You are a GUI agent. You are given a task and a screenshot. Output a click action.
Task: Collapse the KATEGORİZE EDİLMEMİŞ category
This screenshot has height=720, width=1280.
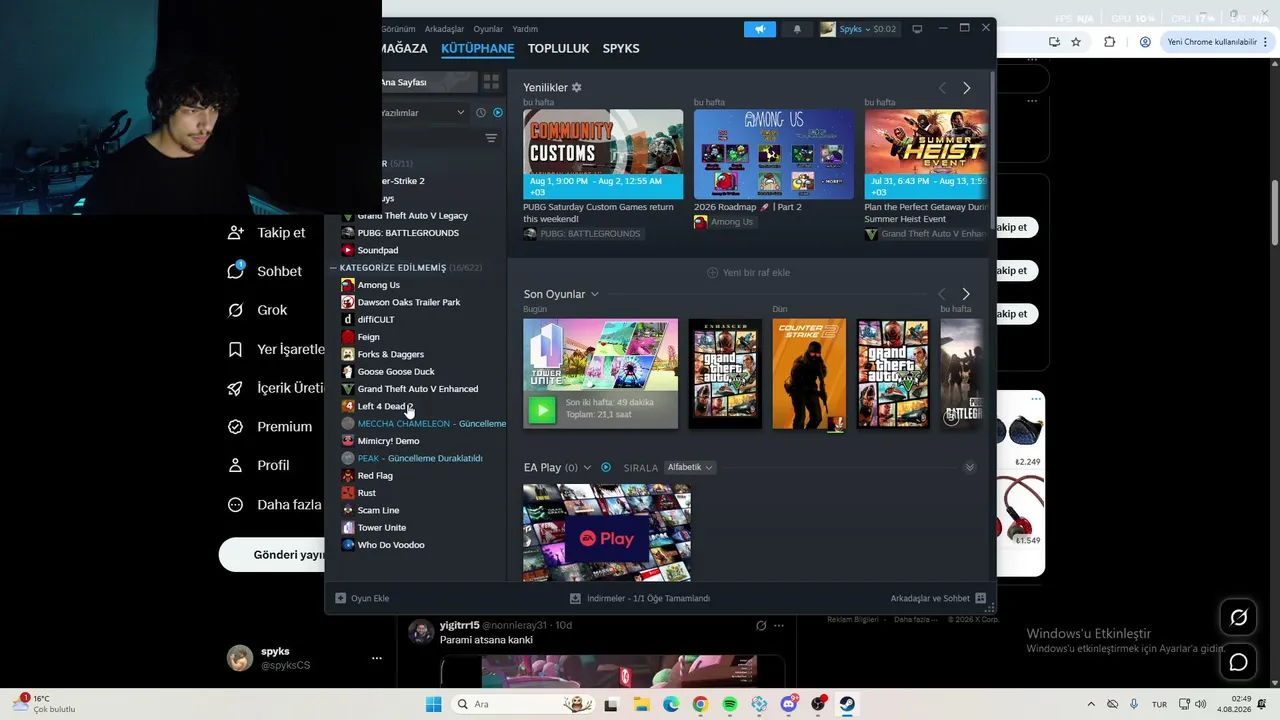tap(334, 268)
